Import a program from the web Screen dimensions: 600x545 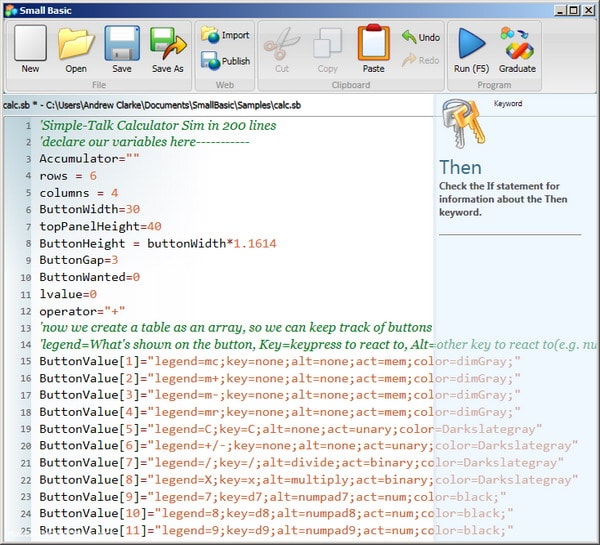(x=225, y=35)
